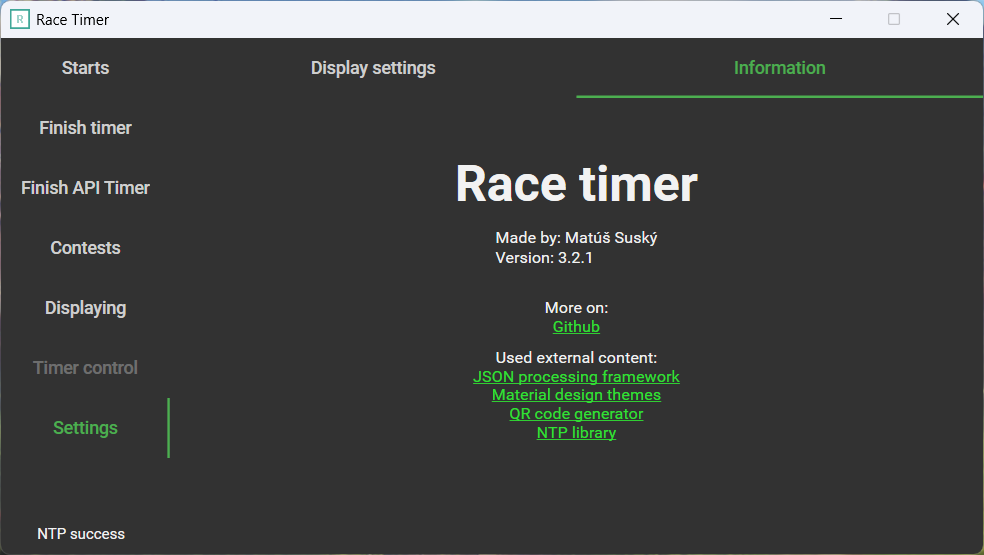This screenshot has height=555, width=984.
Task: Click the large Race timer heading
Action: (576, 184)
